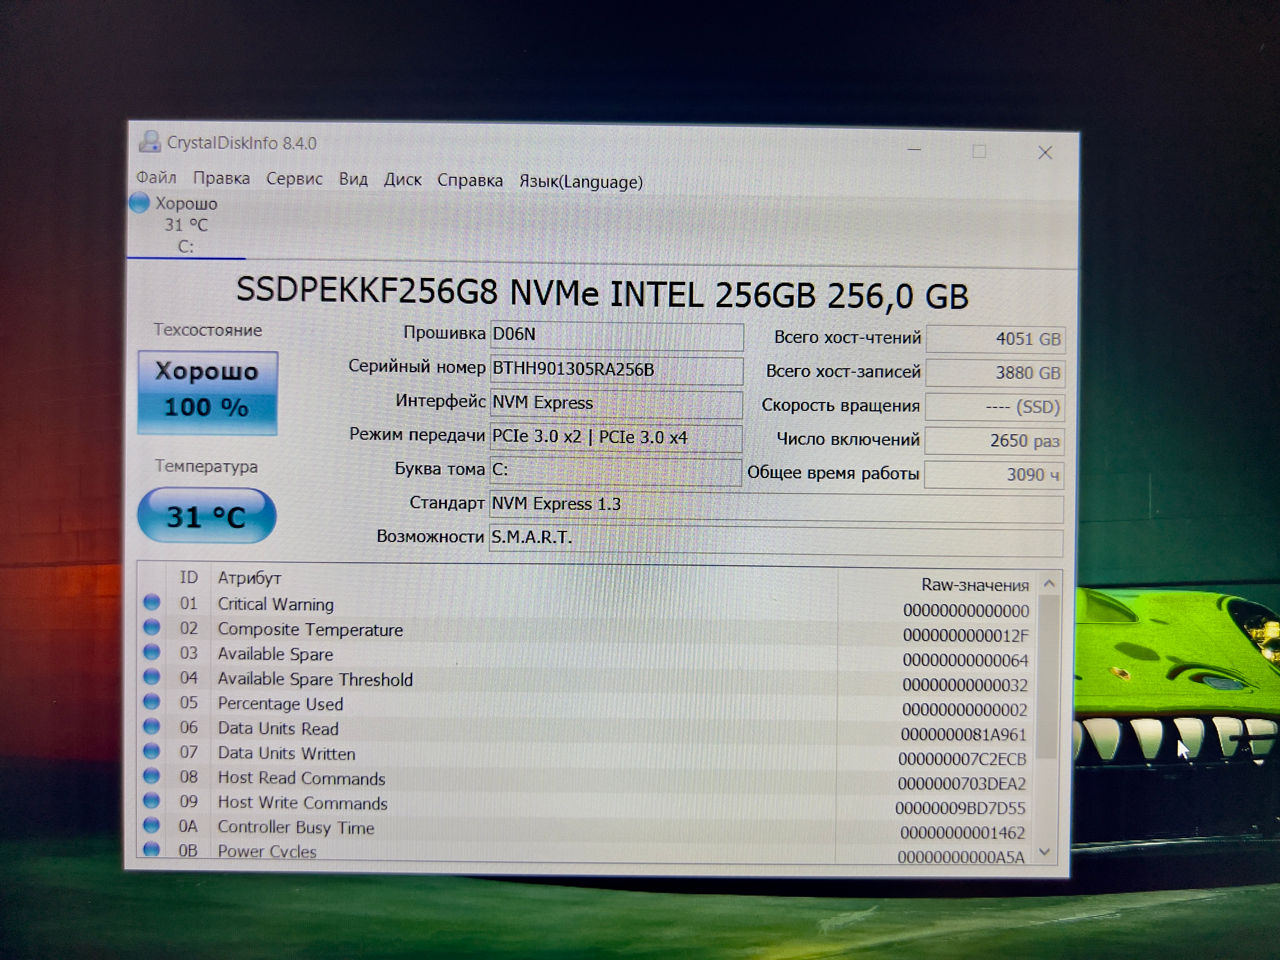Open the Сервис menu

point(294,178)
